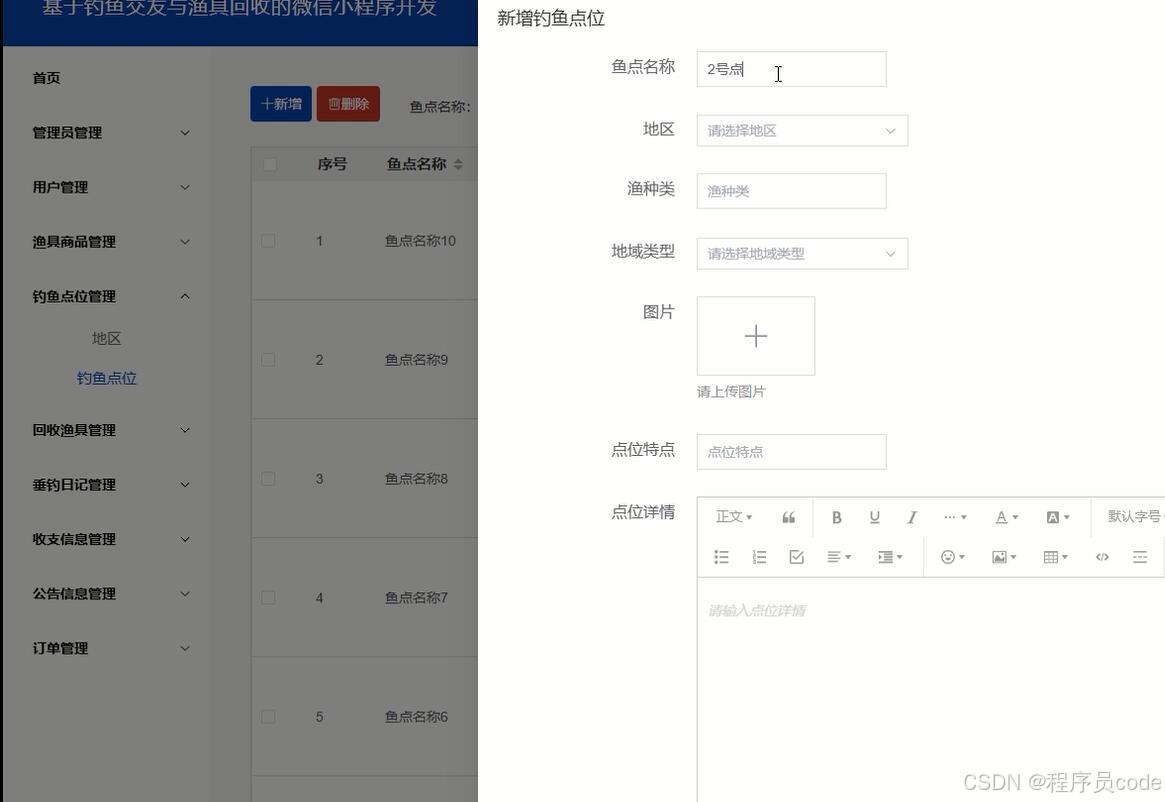Sort table by 鱼点名称 column
Screen dimensions: 1165x802
[458, 164]
